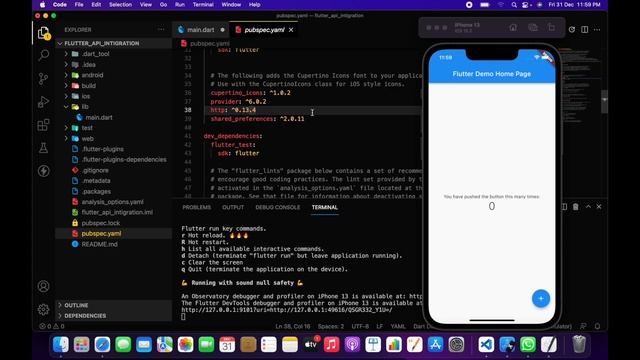
Task: Open main.dart in the file tree
Action: (99, 118)
